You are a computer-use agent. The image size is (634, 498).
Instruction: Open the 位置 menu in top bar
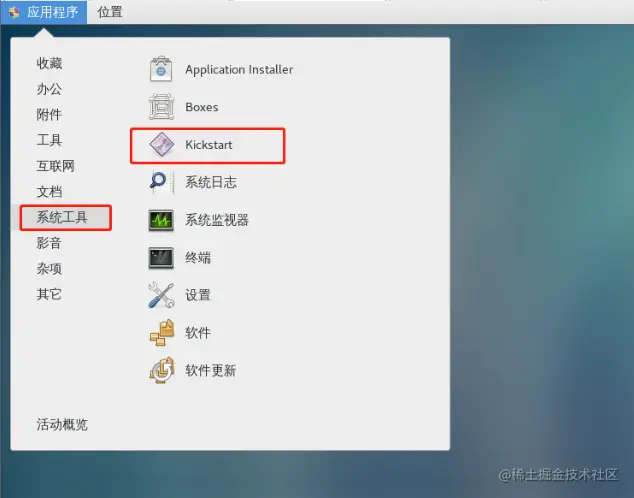(110, 12)
